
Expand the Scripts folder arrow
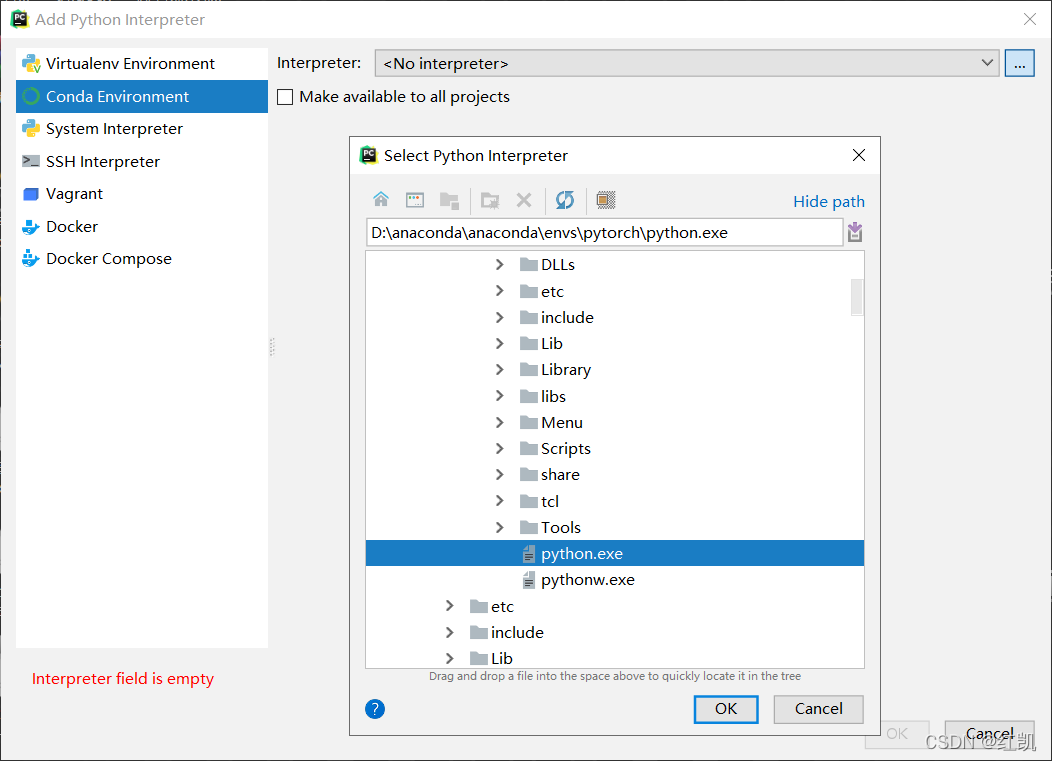tap(500, 448)
